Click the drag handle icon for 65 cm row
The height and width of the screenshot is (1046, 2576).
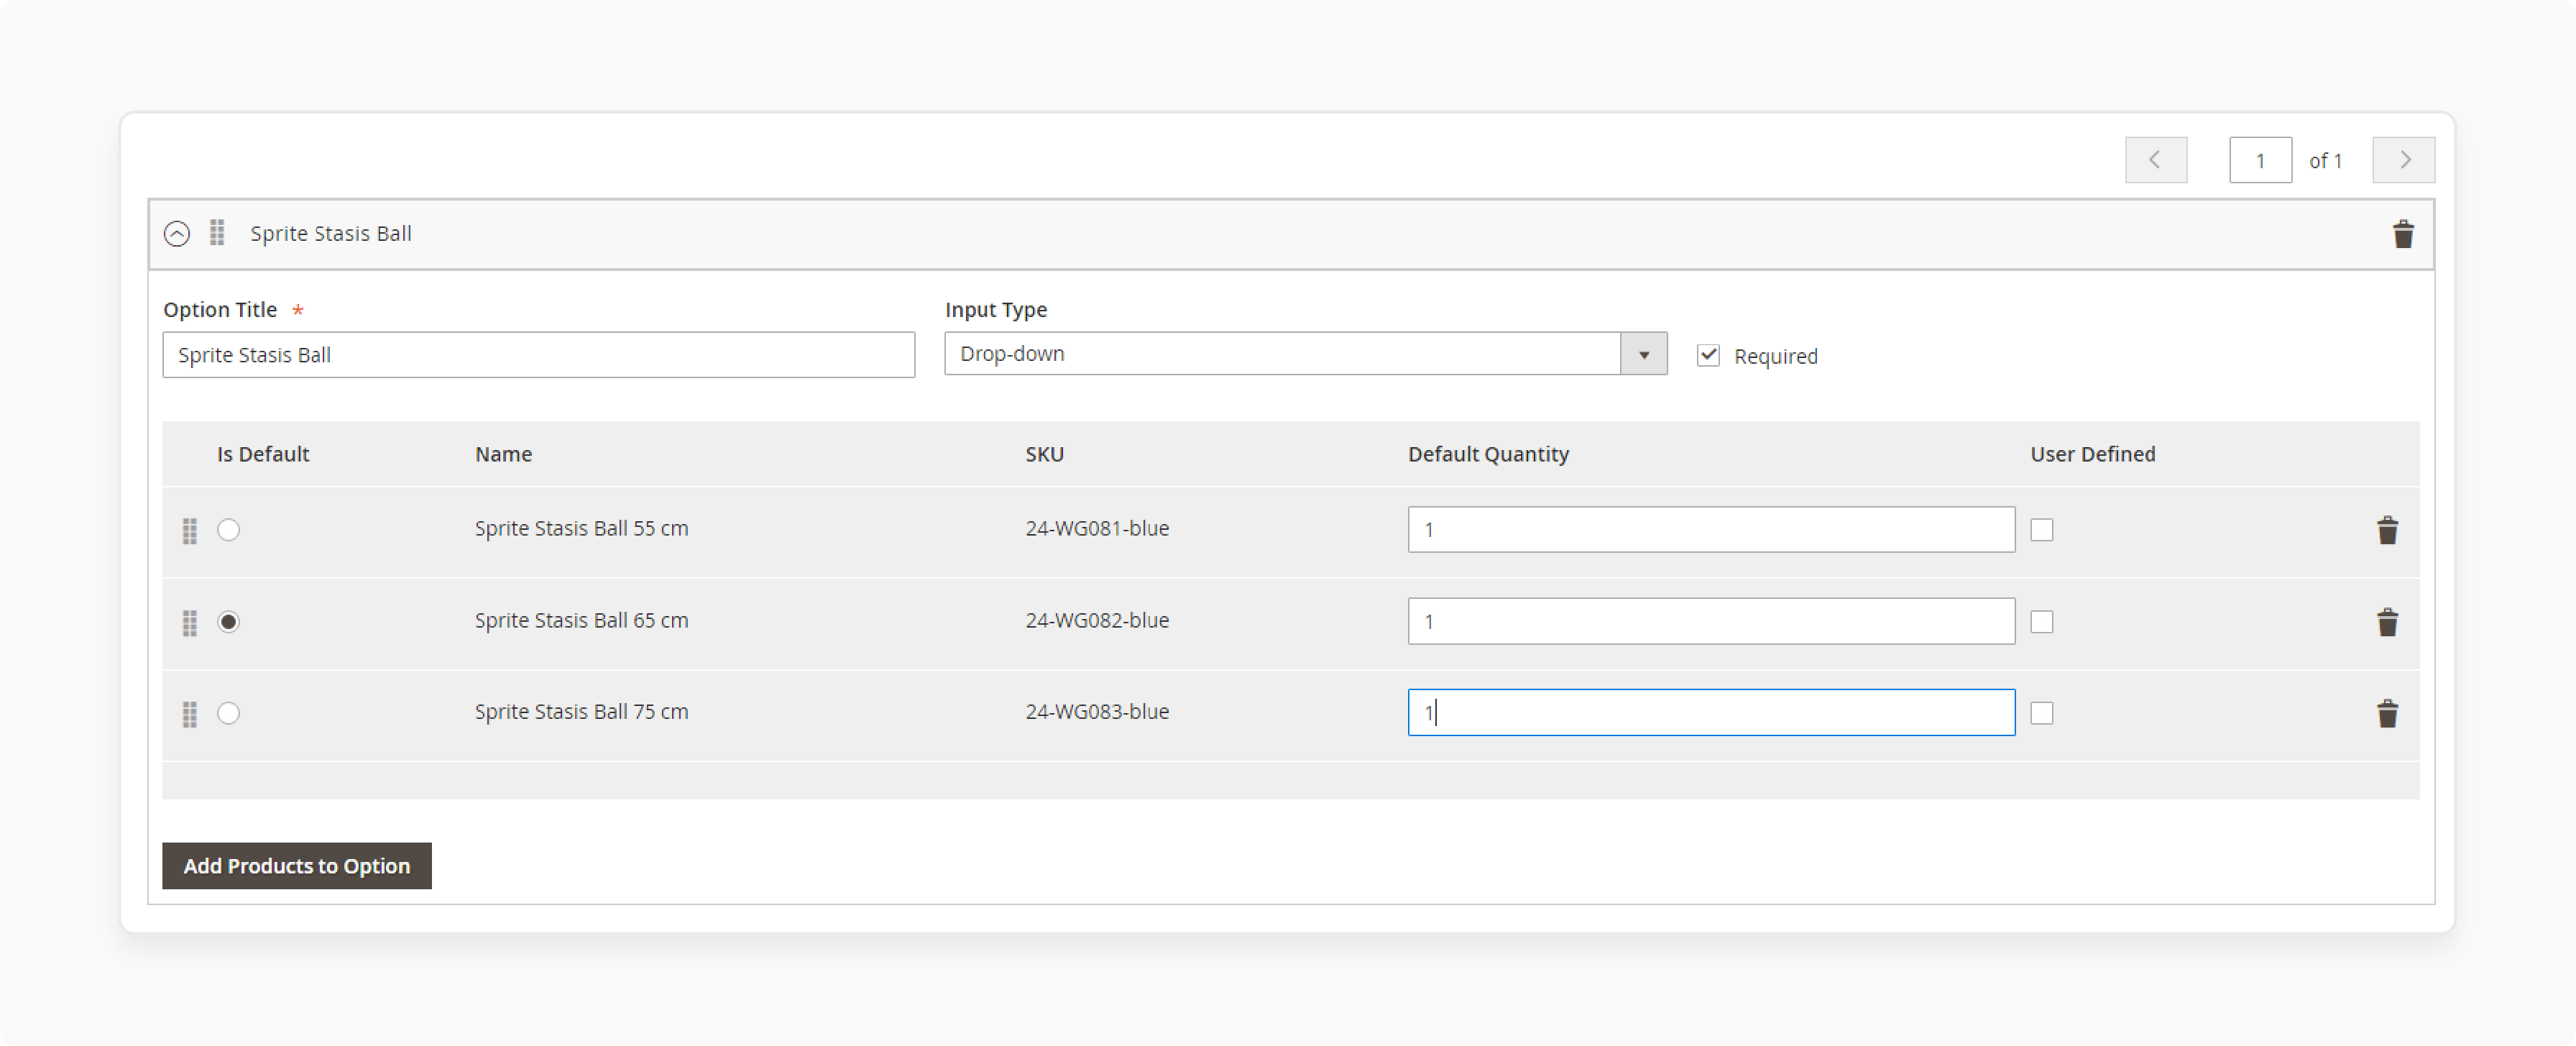[189, 620]
